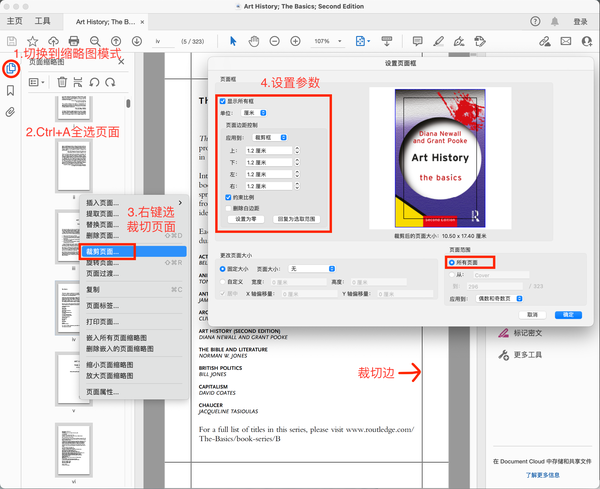Viewport: 600px width, 489px height.
Task: Open the page thumbnails sidebar icon
Action: tap(11, 68)
